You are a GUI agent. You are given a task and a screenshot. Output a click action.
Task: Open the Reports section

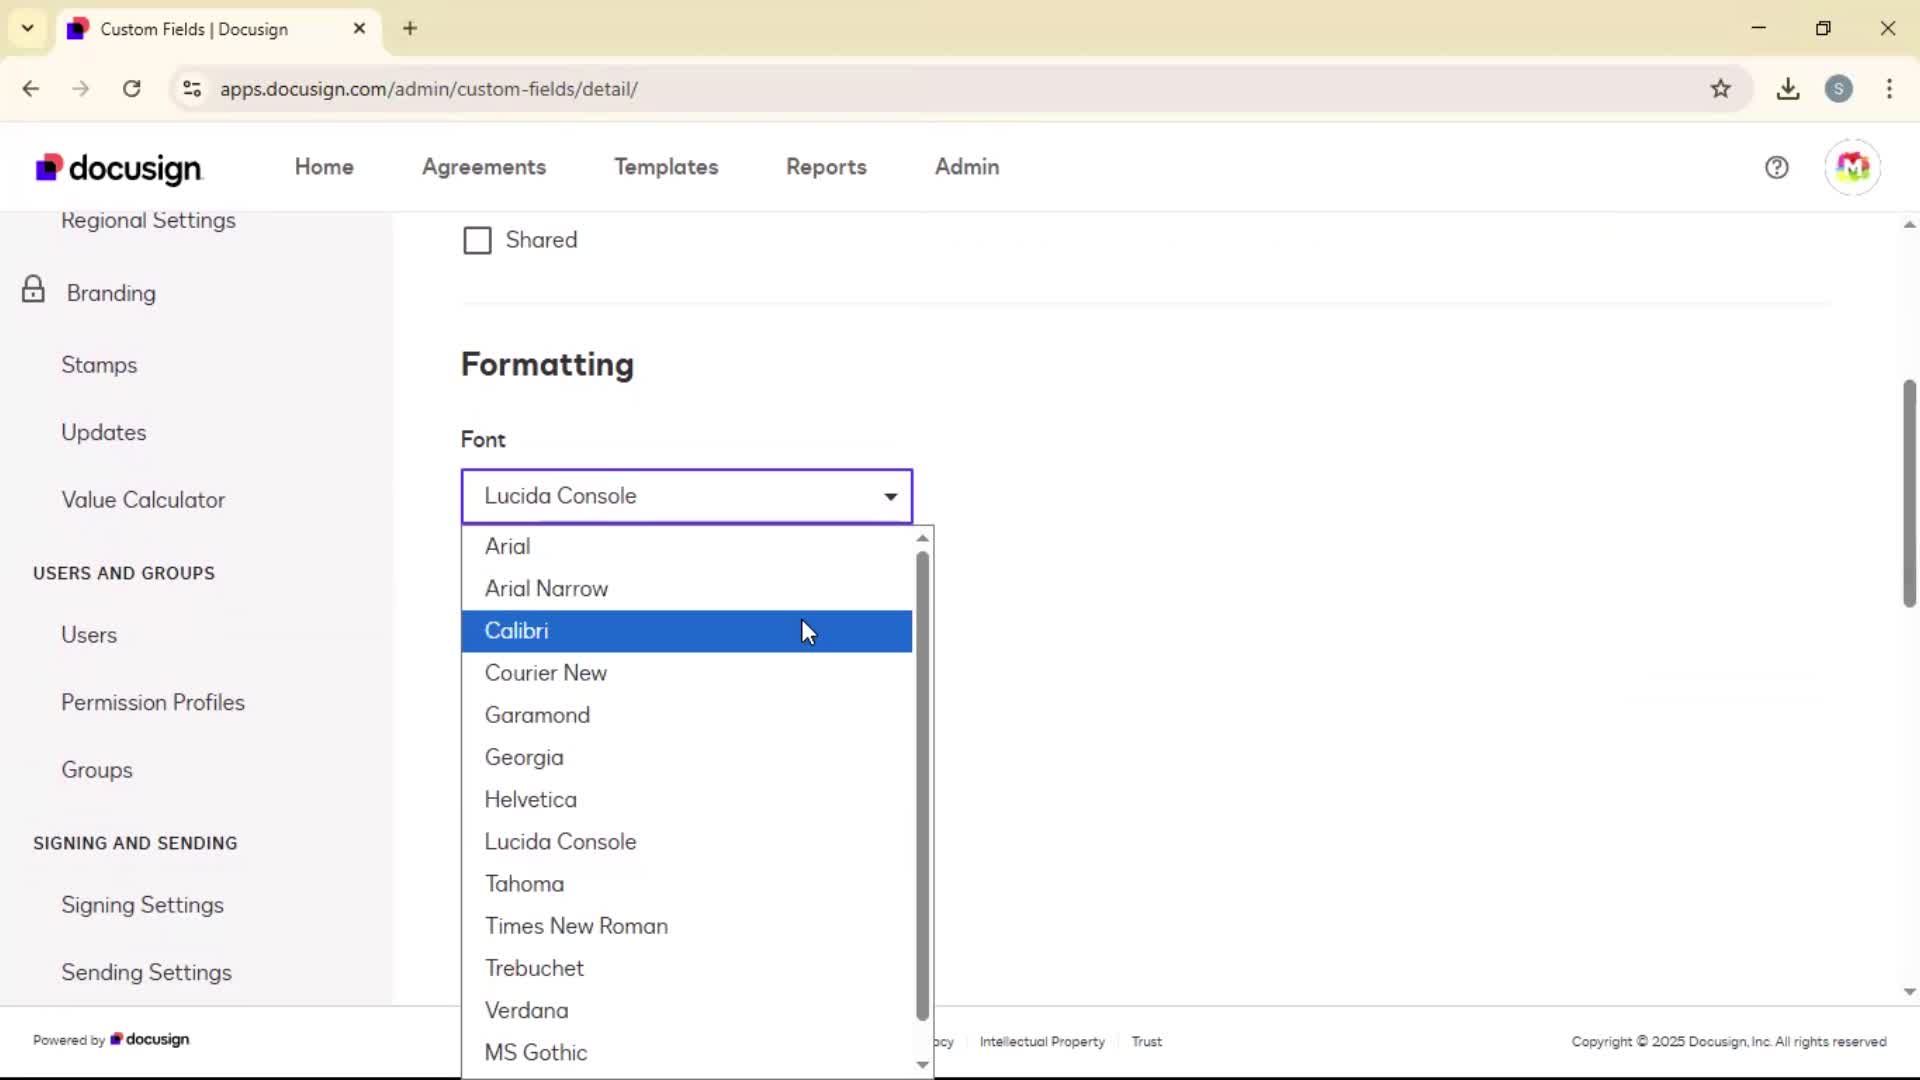point(826,167)
